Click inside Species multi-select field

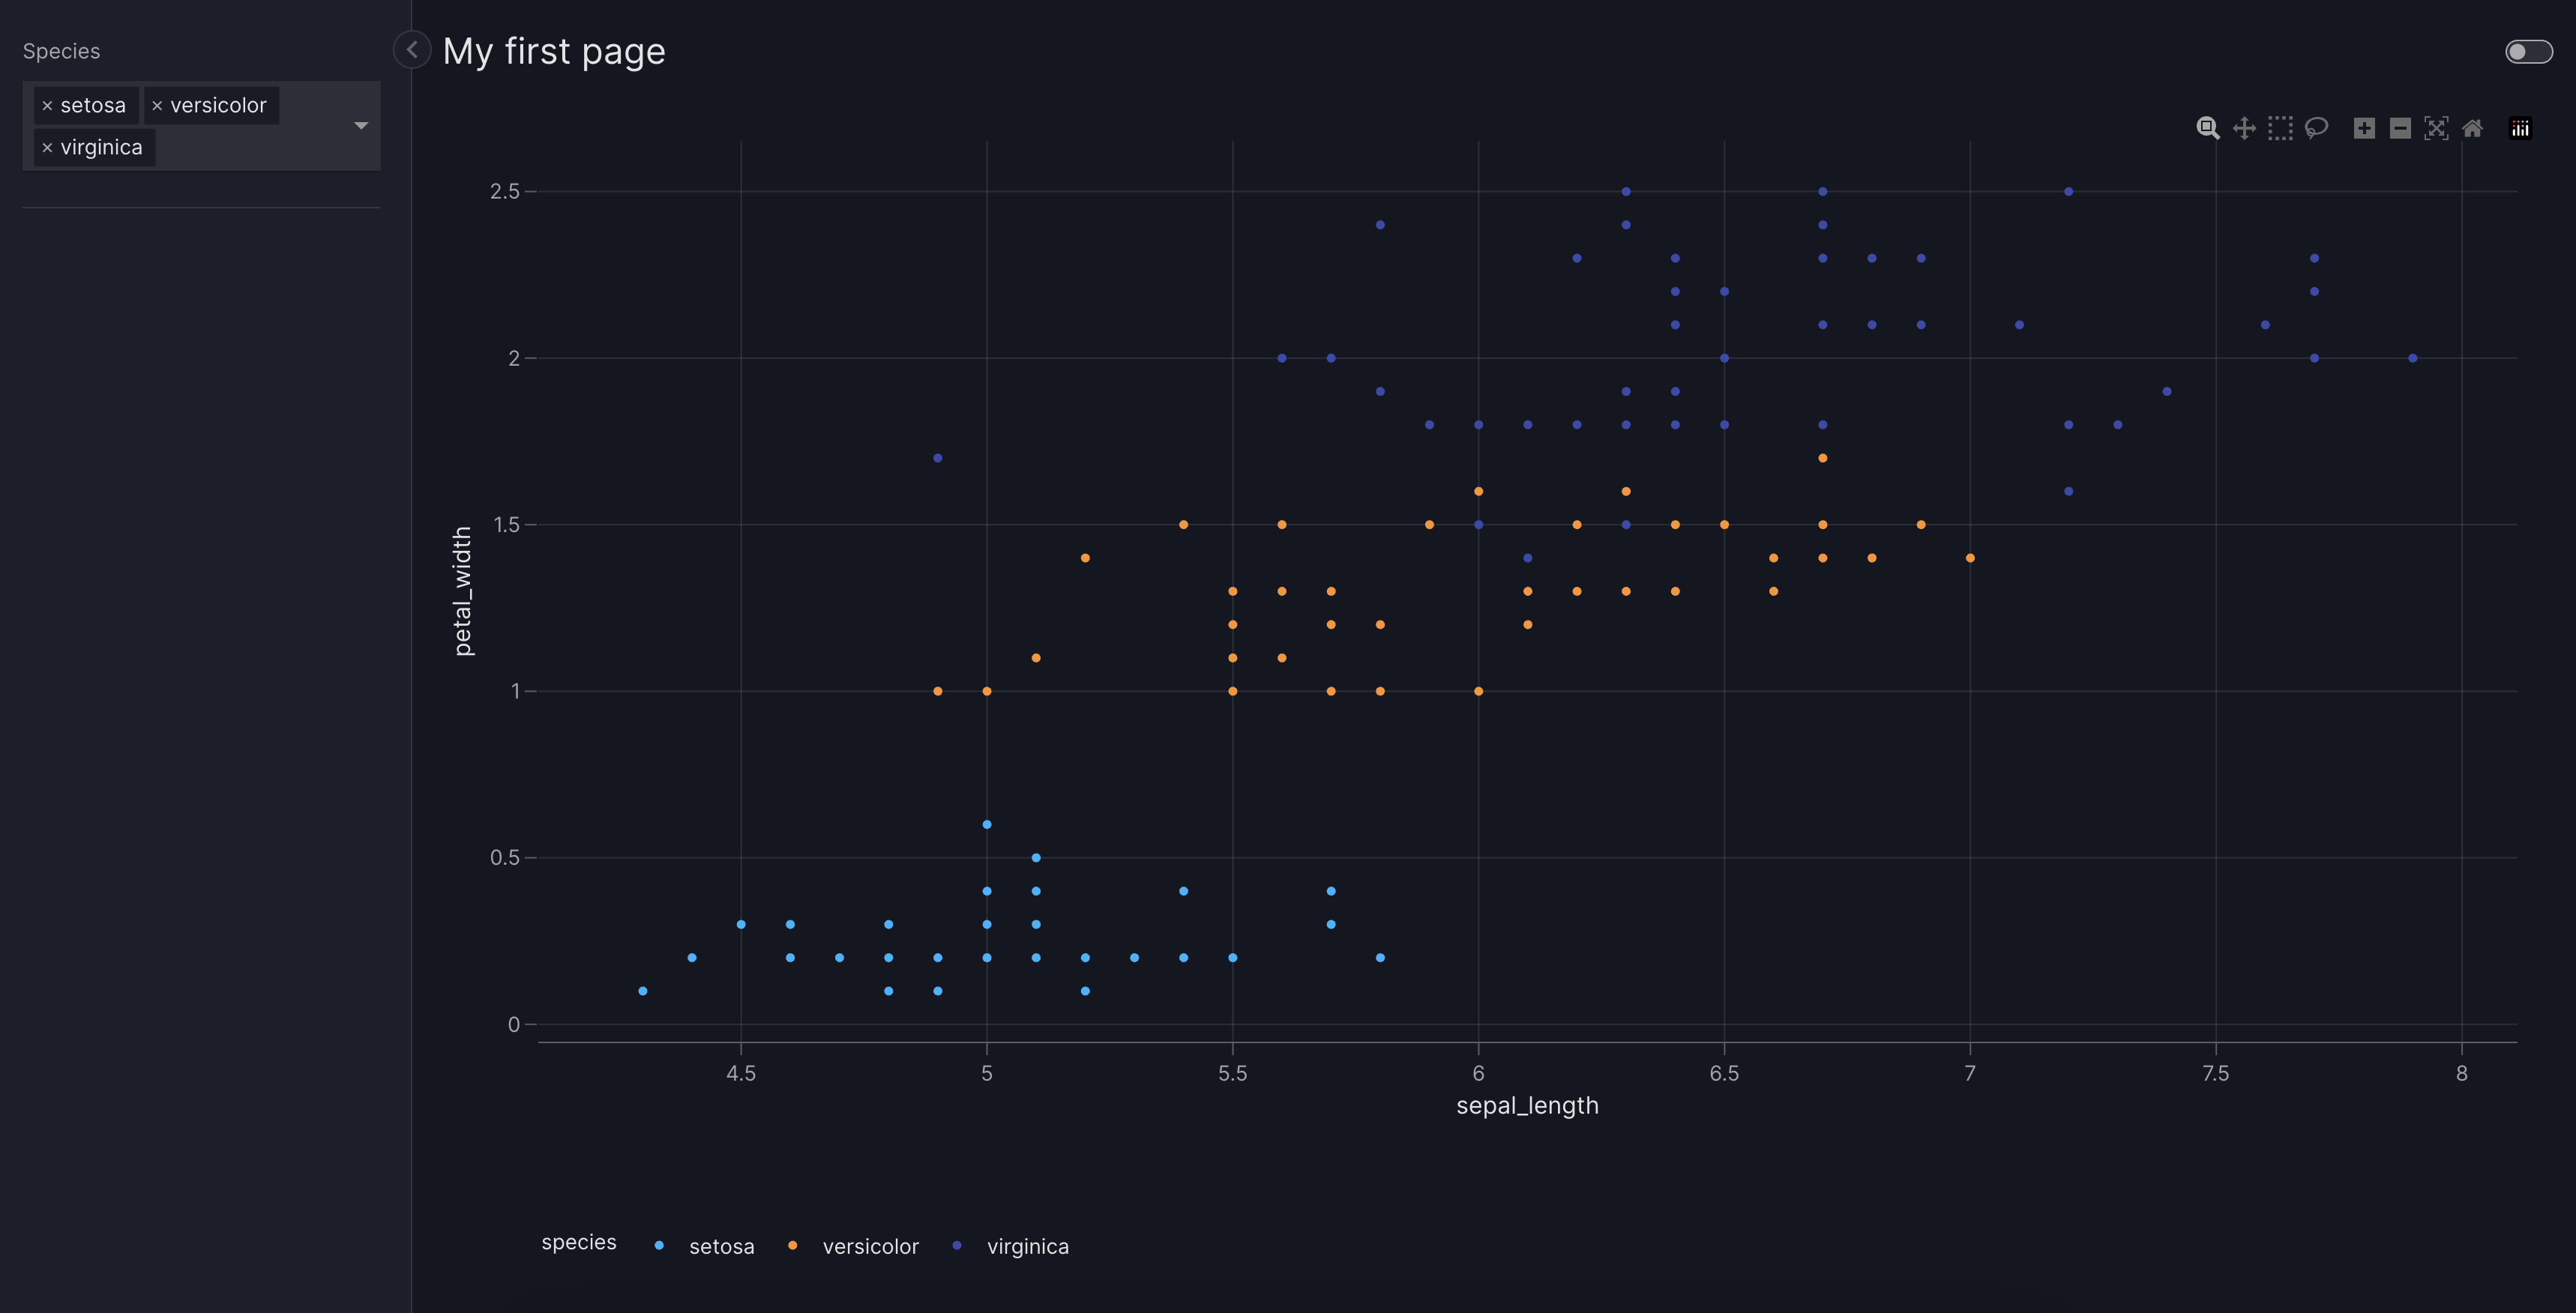(250, 148)
